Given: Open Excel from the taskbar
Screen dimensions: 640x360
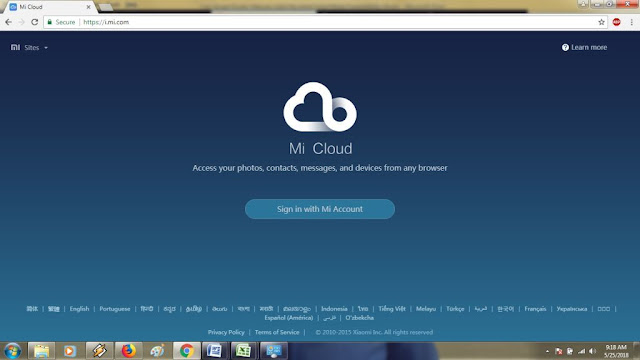Looking at the screenshot, I should coord(244,351).
